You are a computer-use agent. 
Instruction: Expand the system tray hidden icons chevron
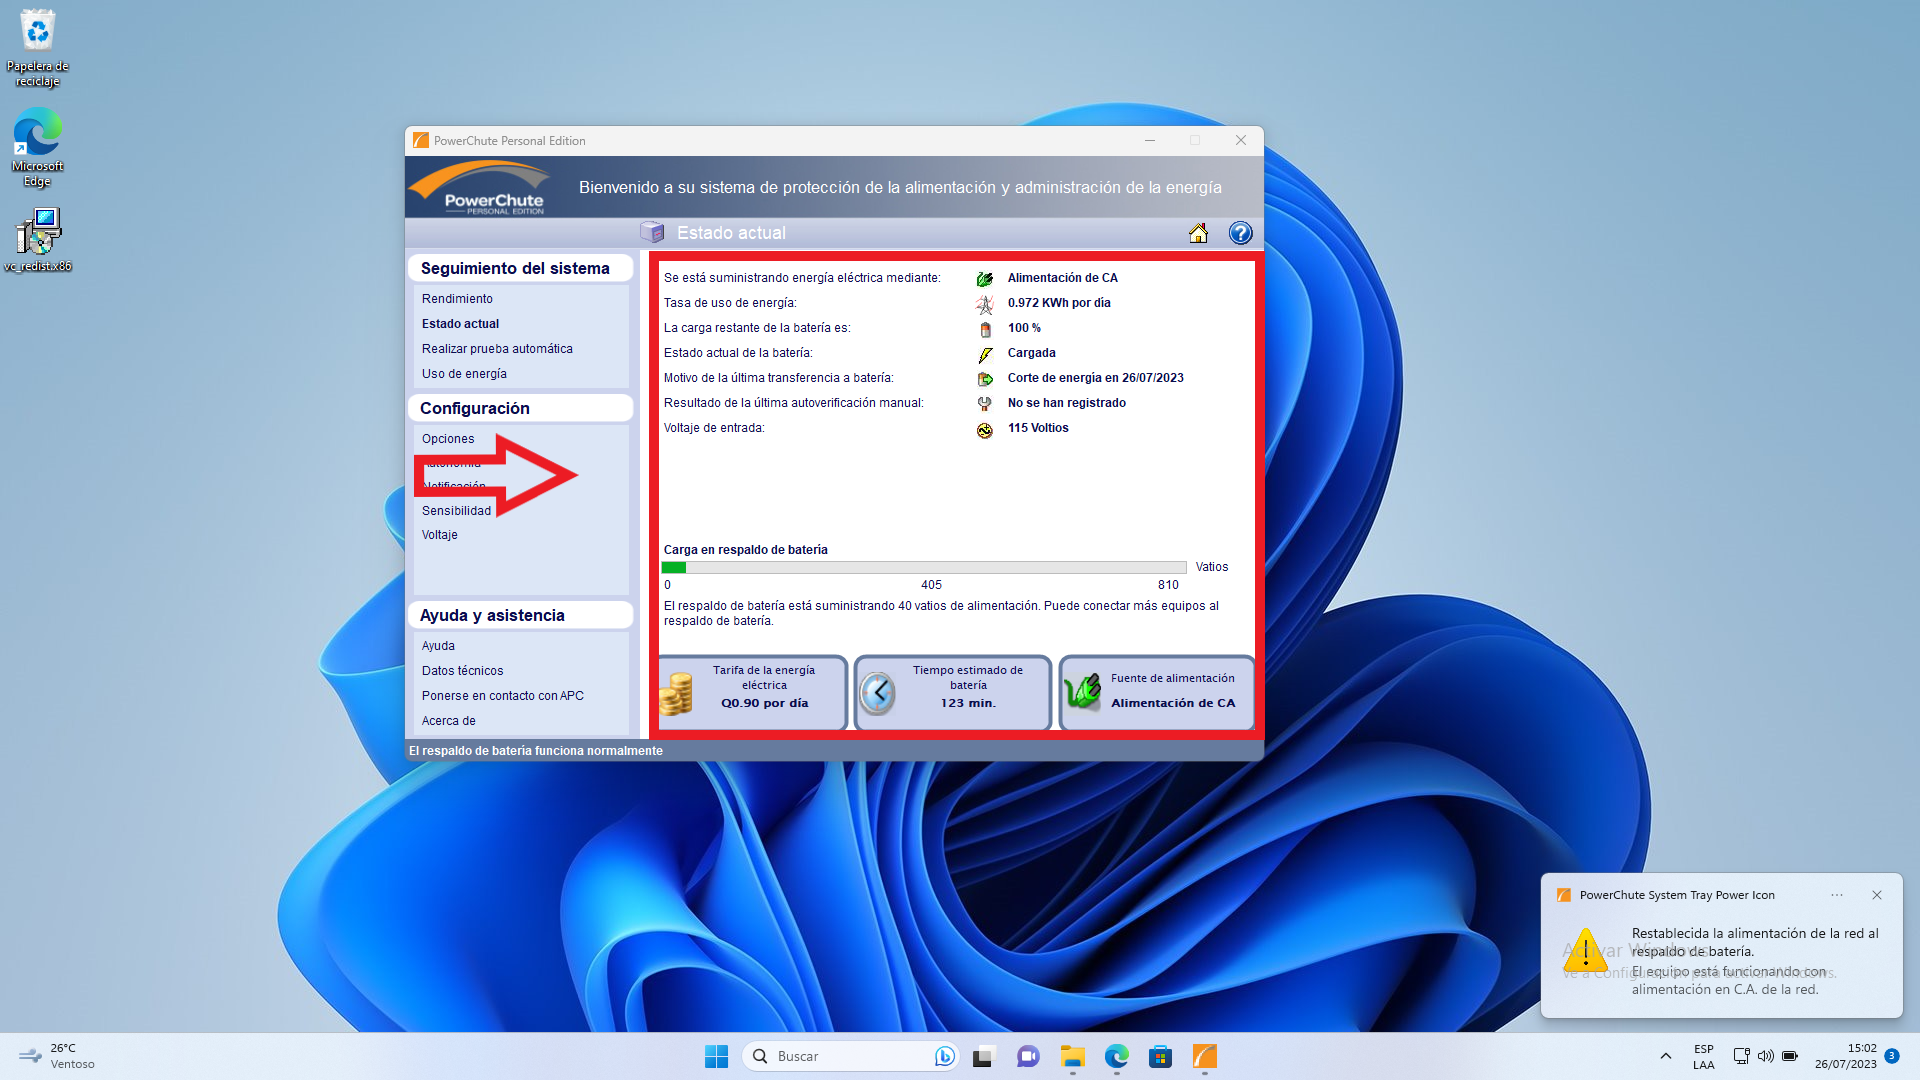1666,1056
